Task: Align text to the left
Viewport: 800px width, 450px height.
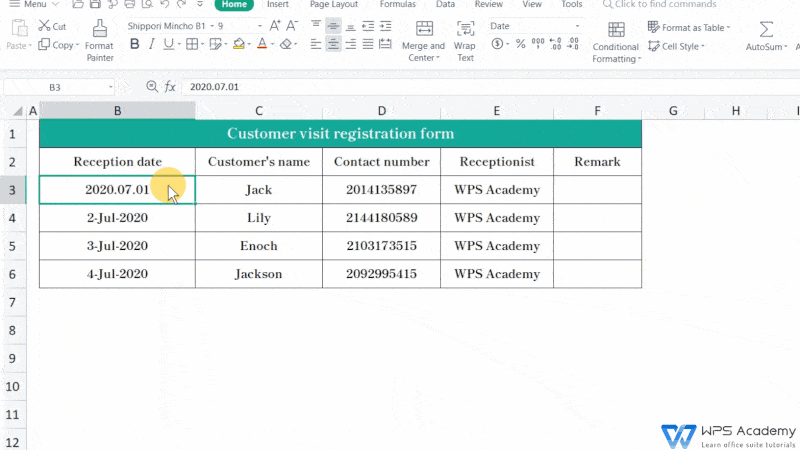Action: click(316, 44)
